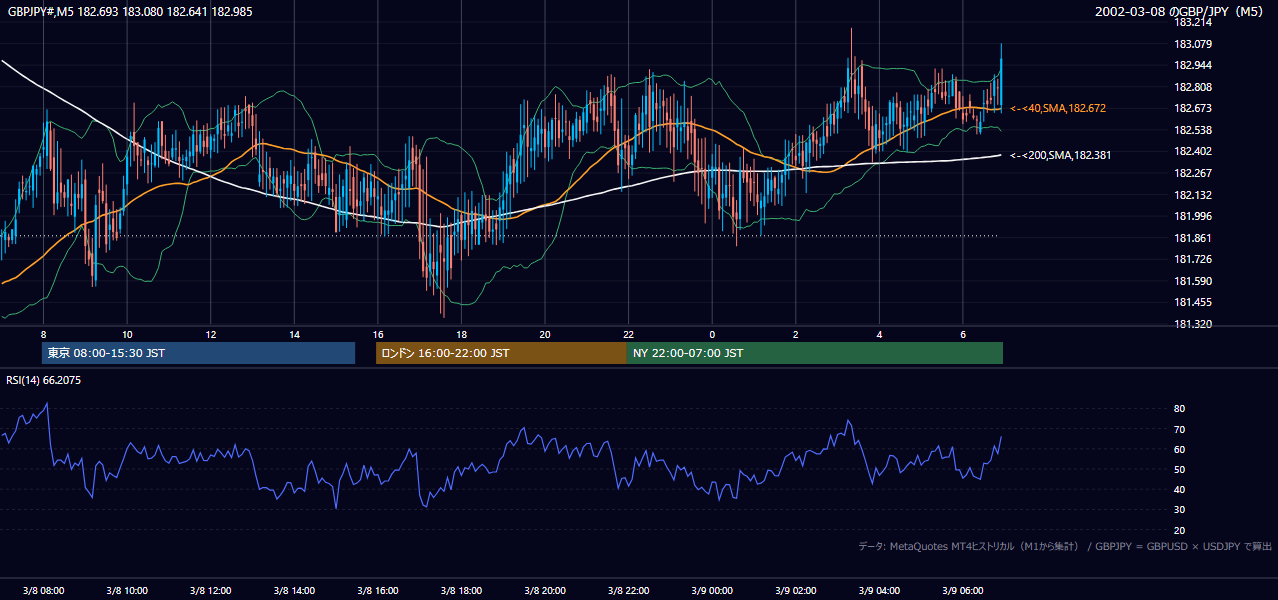
Task: Click the bottom time label 3/8 14:00
Action: (294, 590)
